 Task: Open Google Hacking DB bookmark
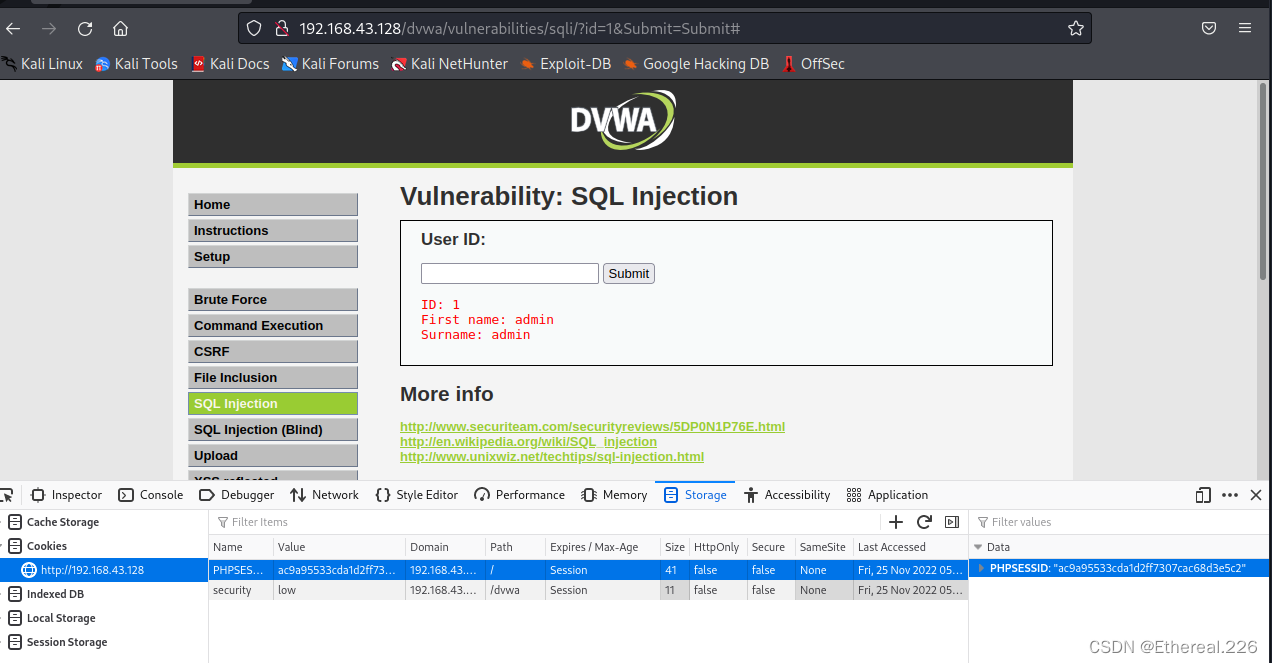(x=696, y=64)
